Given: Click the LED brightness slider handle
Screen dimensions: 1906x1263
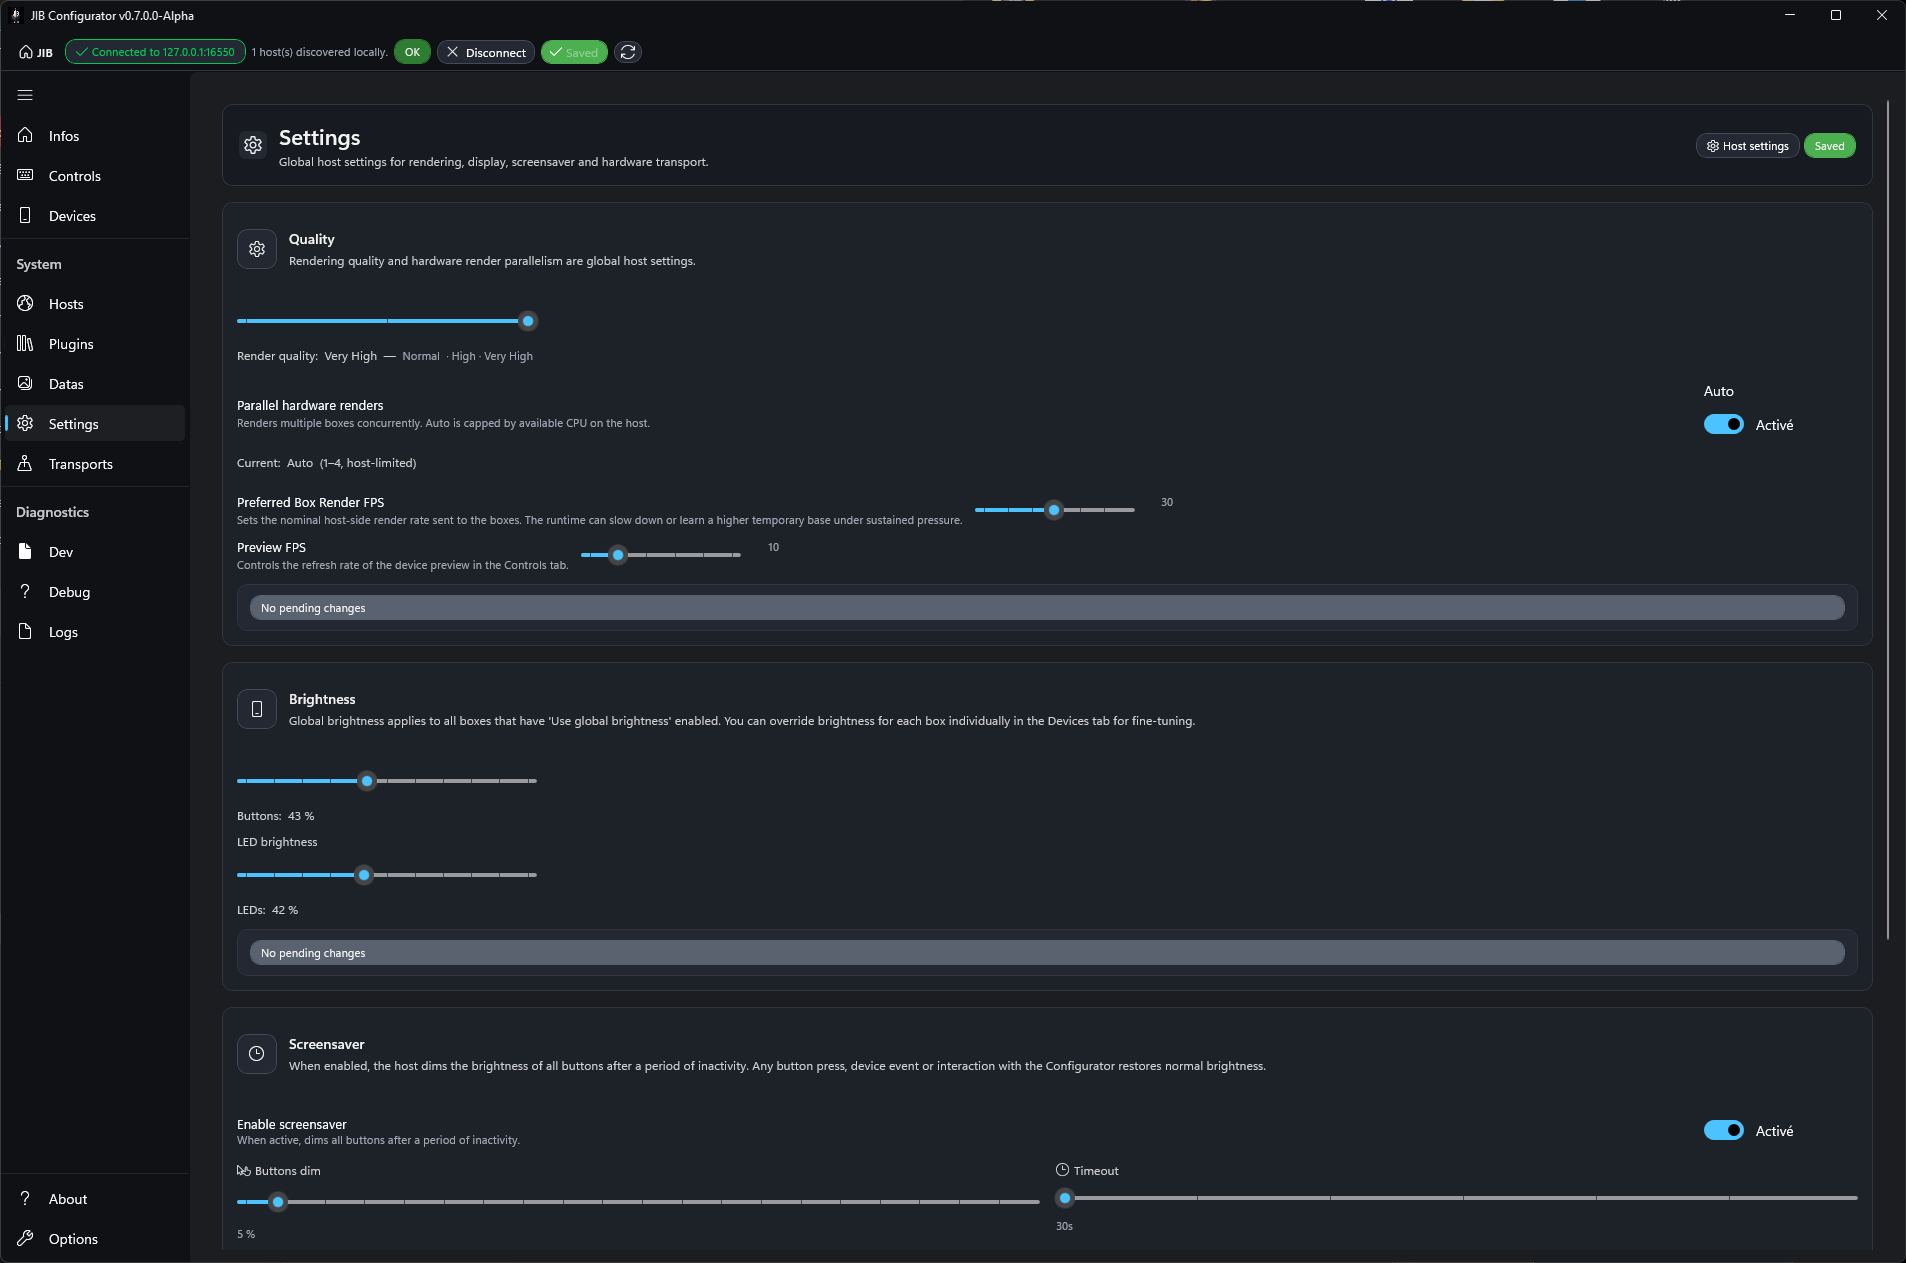Looking at the screenshot, I should coord(364,875).
